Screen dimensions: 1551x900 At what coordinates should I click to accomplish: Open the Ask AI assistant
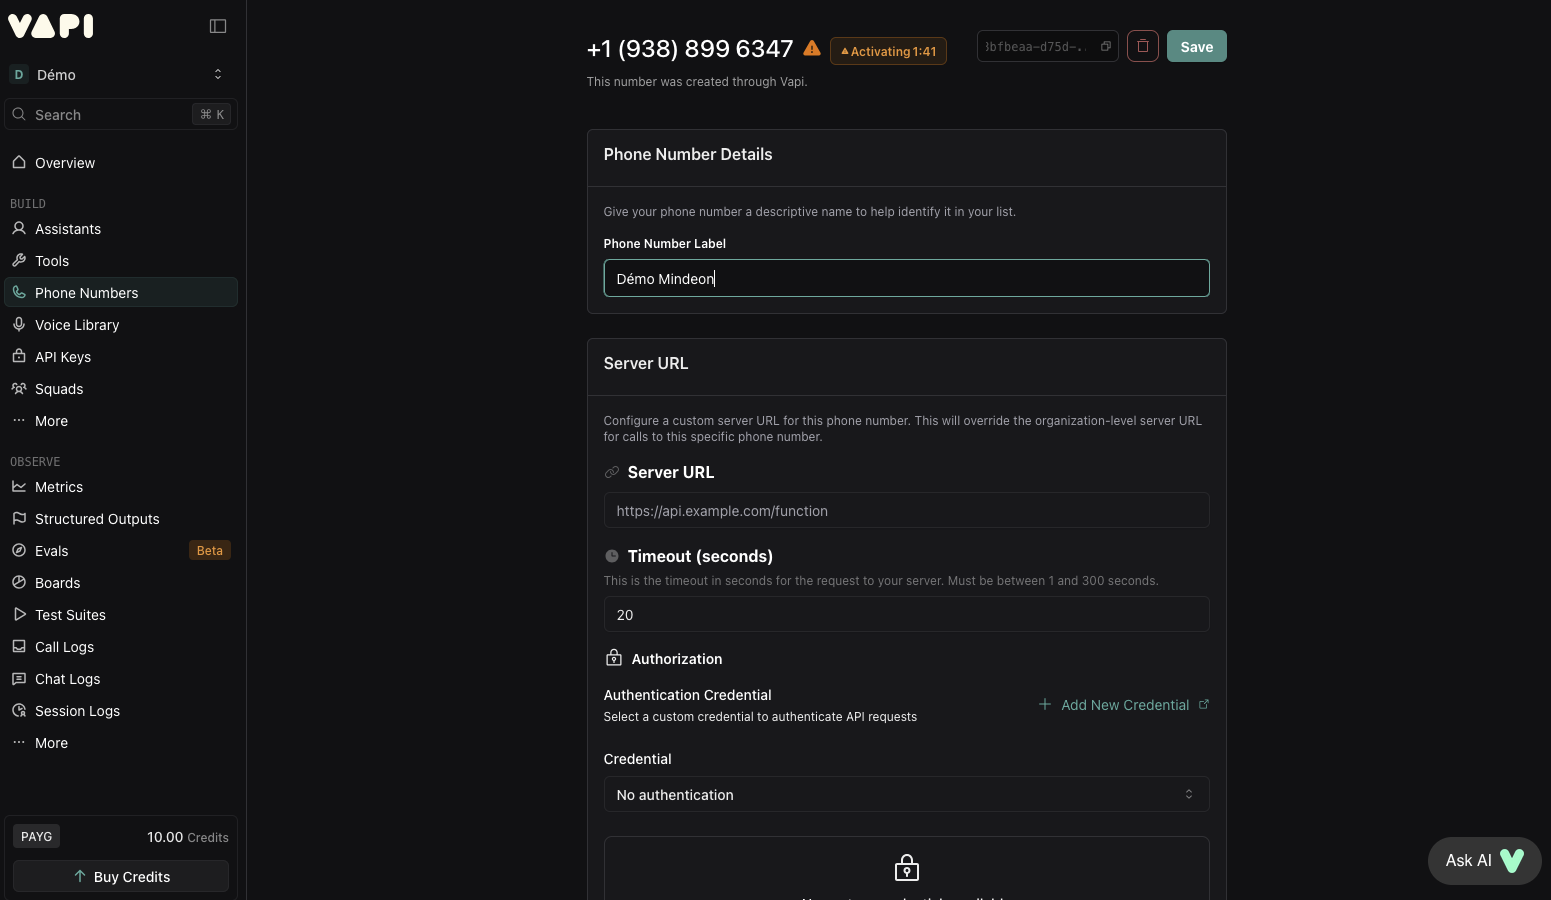coord(1484,860)
